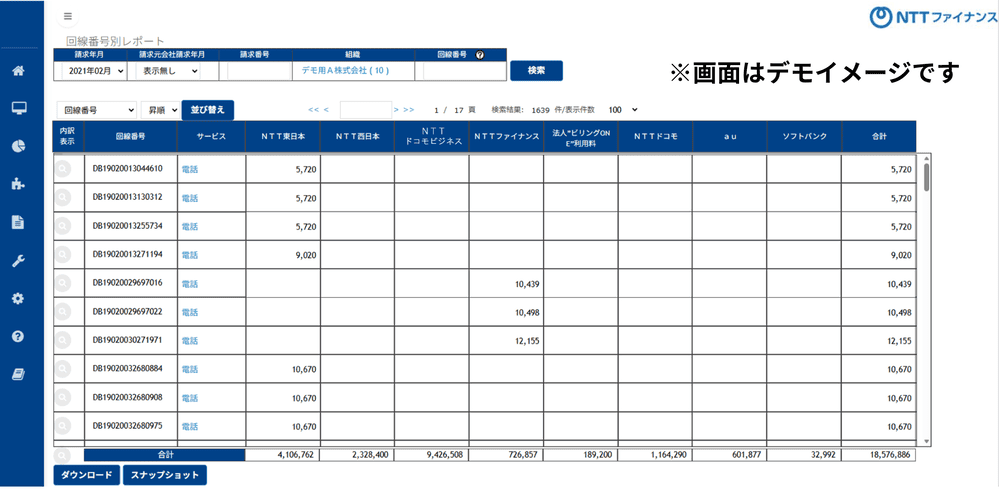The height and width of the screenshot is (496, 999).
Task: Click line number DB19020013271194
Action: 127,254
